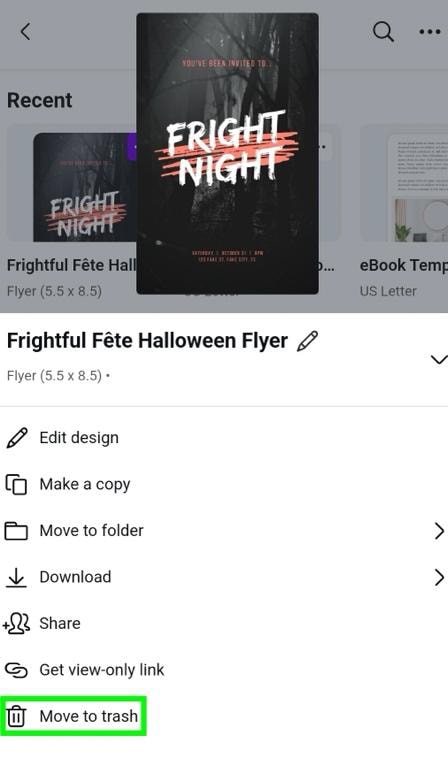The height and width of the screenshot is (759, 448).
Task: Click the Make a copy icon
Action: (x=16, y=484)
